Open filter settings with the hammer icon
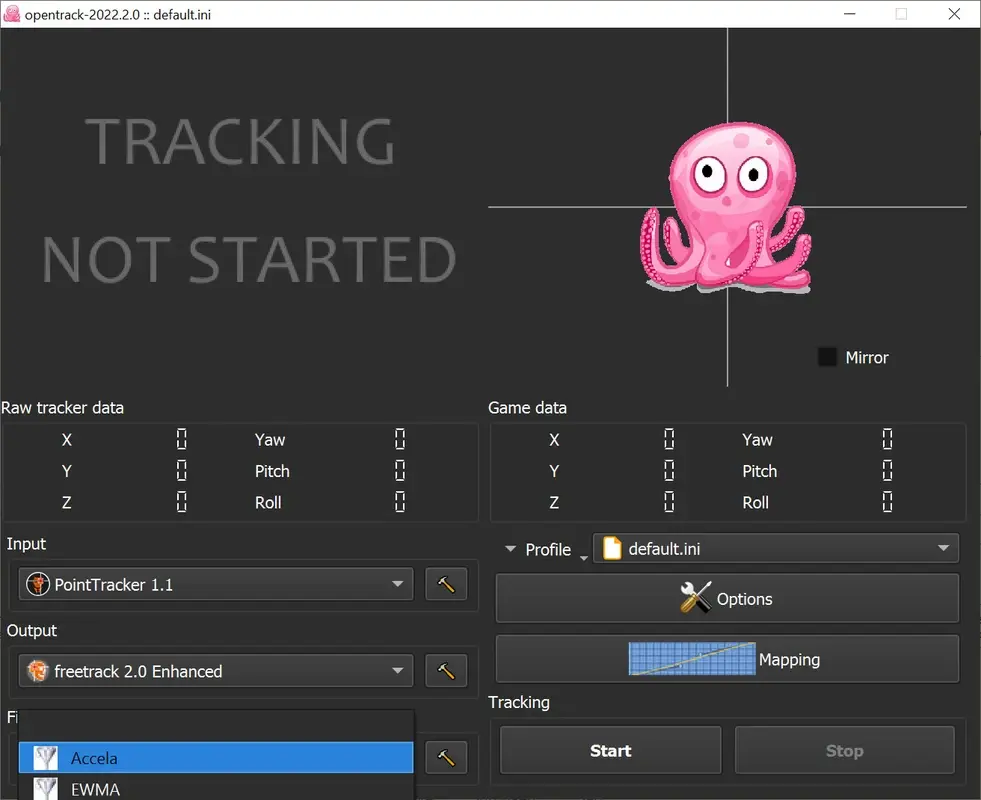Viewport: 981px width, 800px height. click(446, 757)
